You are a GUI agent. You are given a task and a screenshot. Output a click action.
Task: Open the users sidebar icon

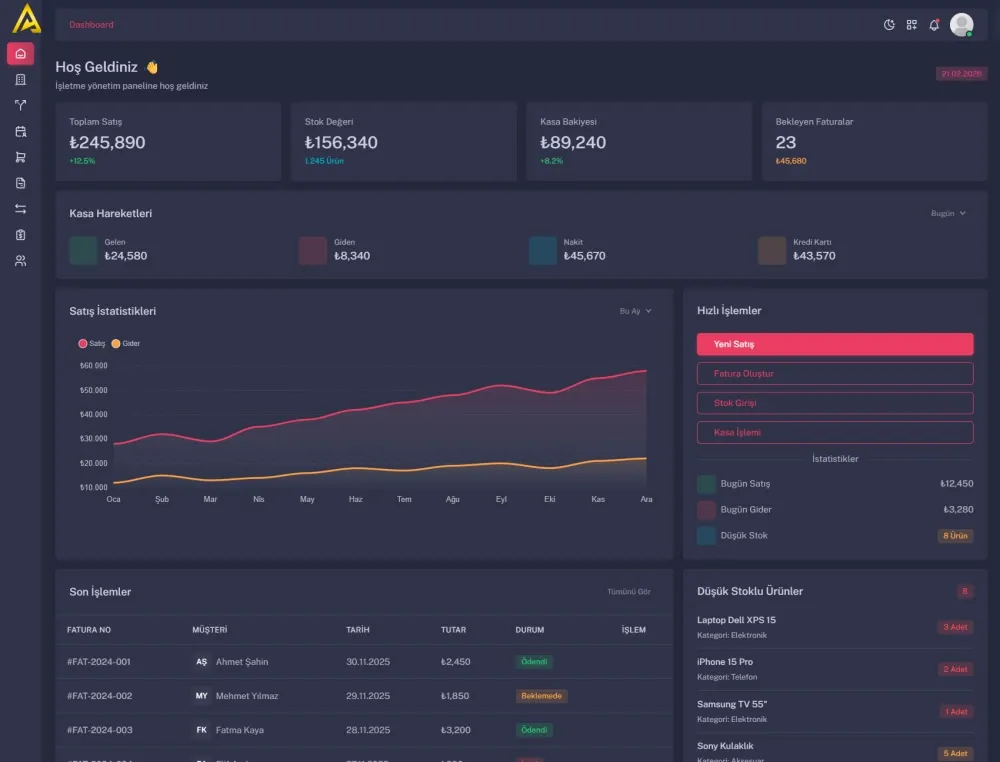[x=20, y=261]
